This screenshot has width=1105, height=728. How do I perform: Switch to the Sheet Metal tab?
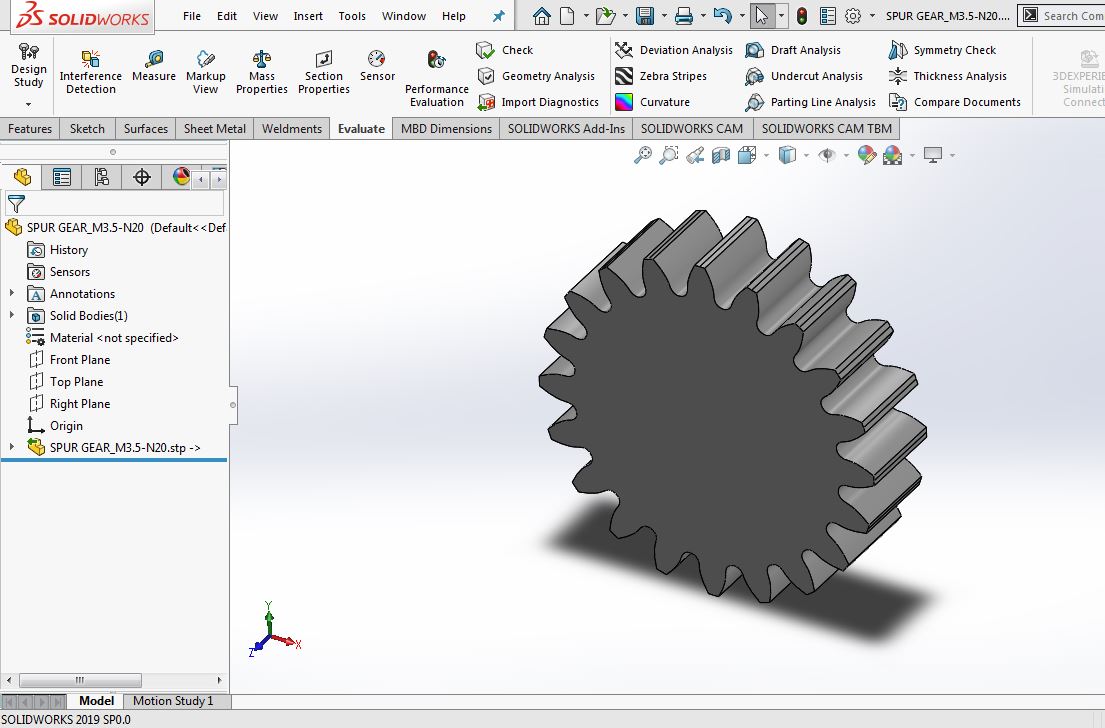214,128
